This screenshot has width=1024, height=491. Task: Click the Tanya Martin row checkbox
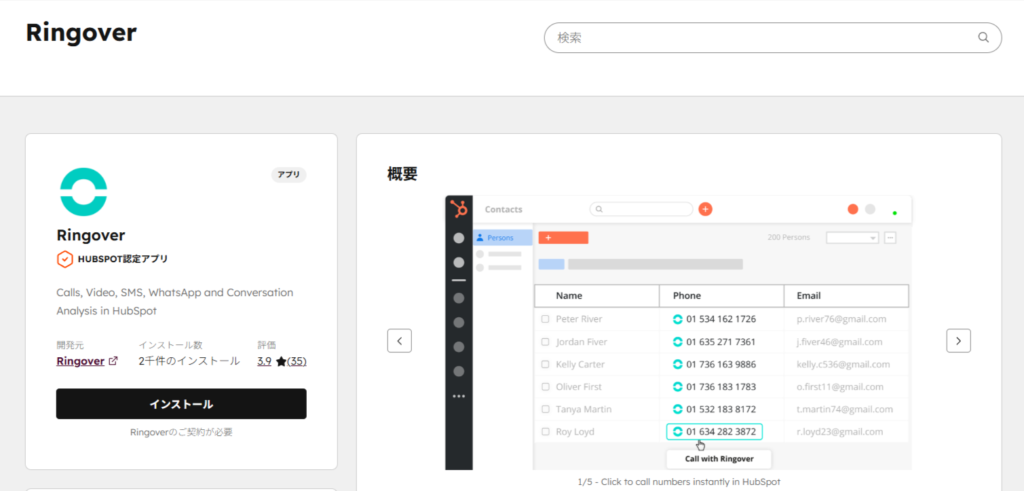(x=545, y=409)
